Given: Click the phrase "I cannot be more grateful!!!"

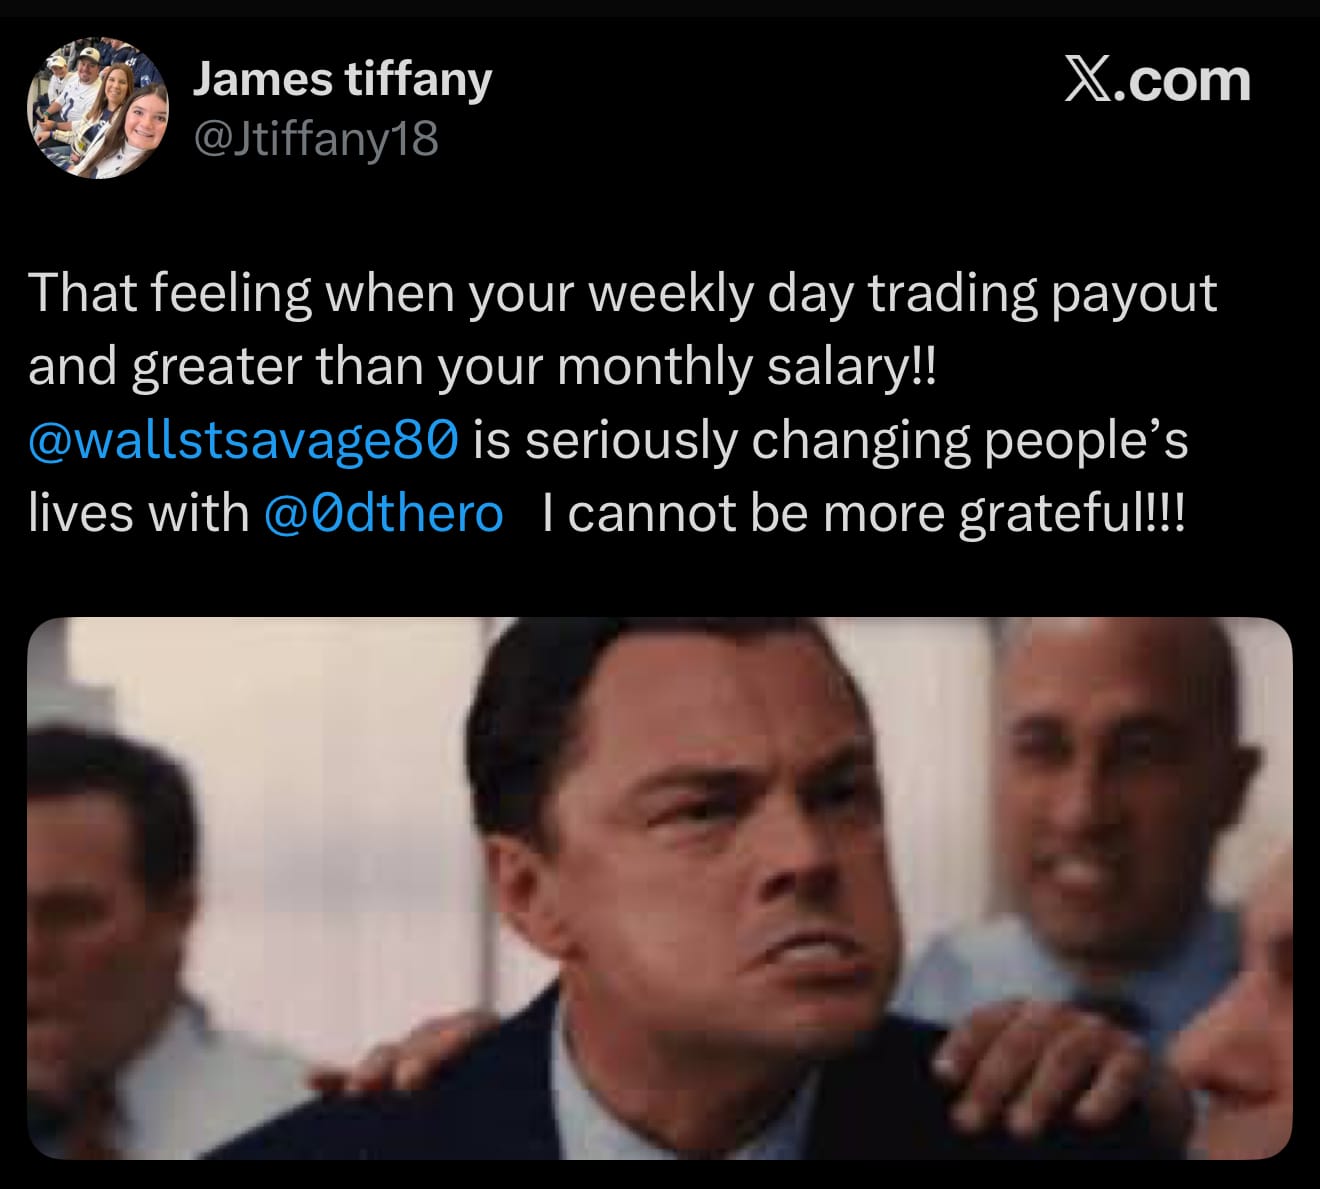Looking at the screenshot, I should pos(862,513).
